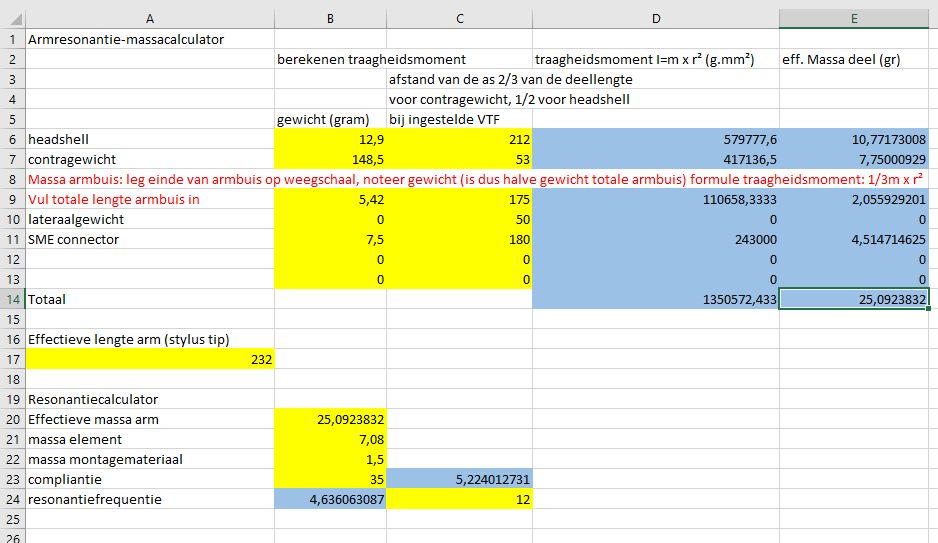
Task: Select headshell distance cell 212
Action: pyautogui.click(x=459, y=139)
